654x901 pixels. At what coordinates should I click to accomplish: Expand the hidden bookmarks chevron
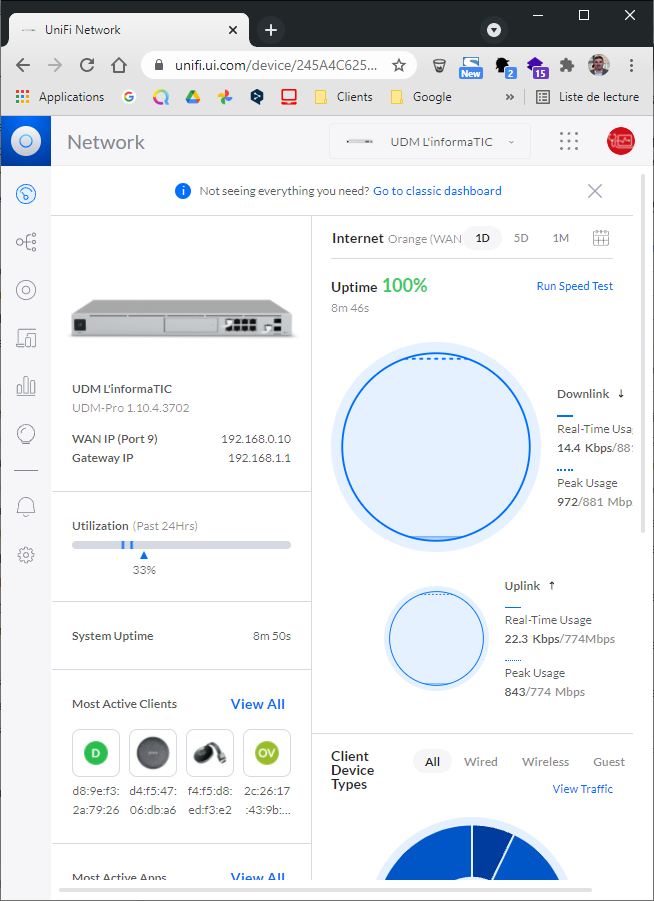pos(510,97)
